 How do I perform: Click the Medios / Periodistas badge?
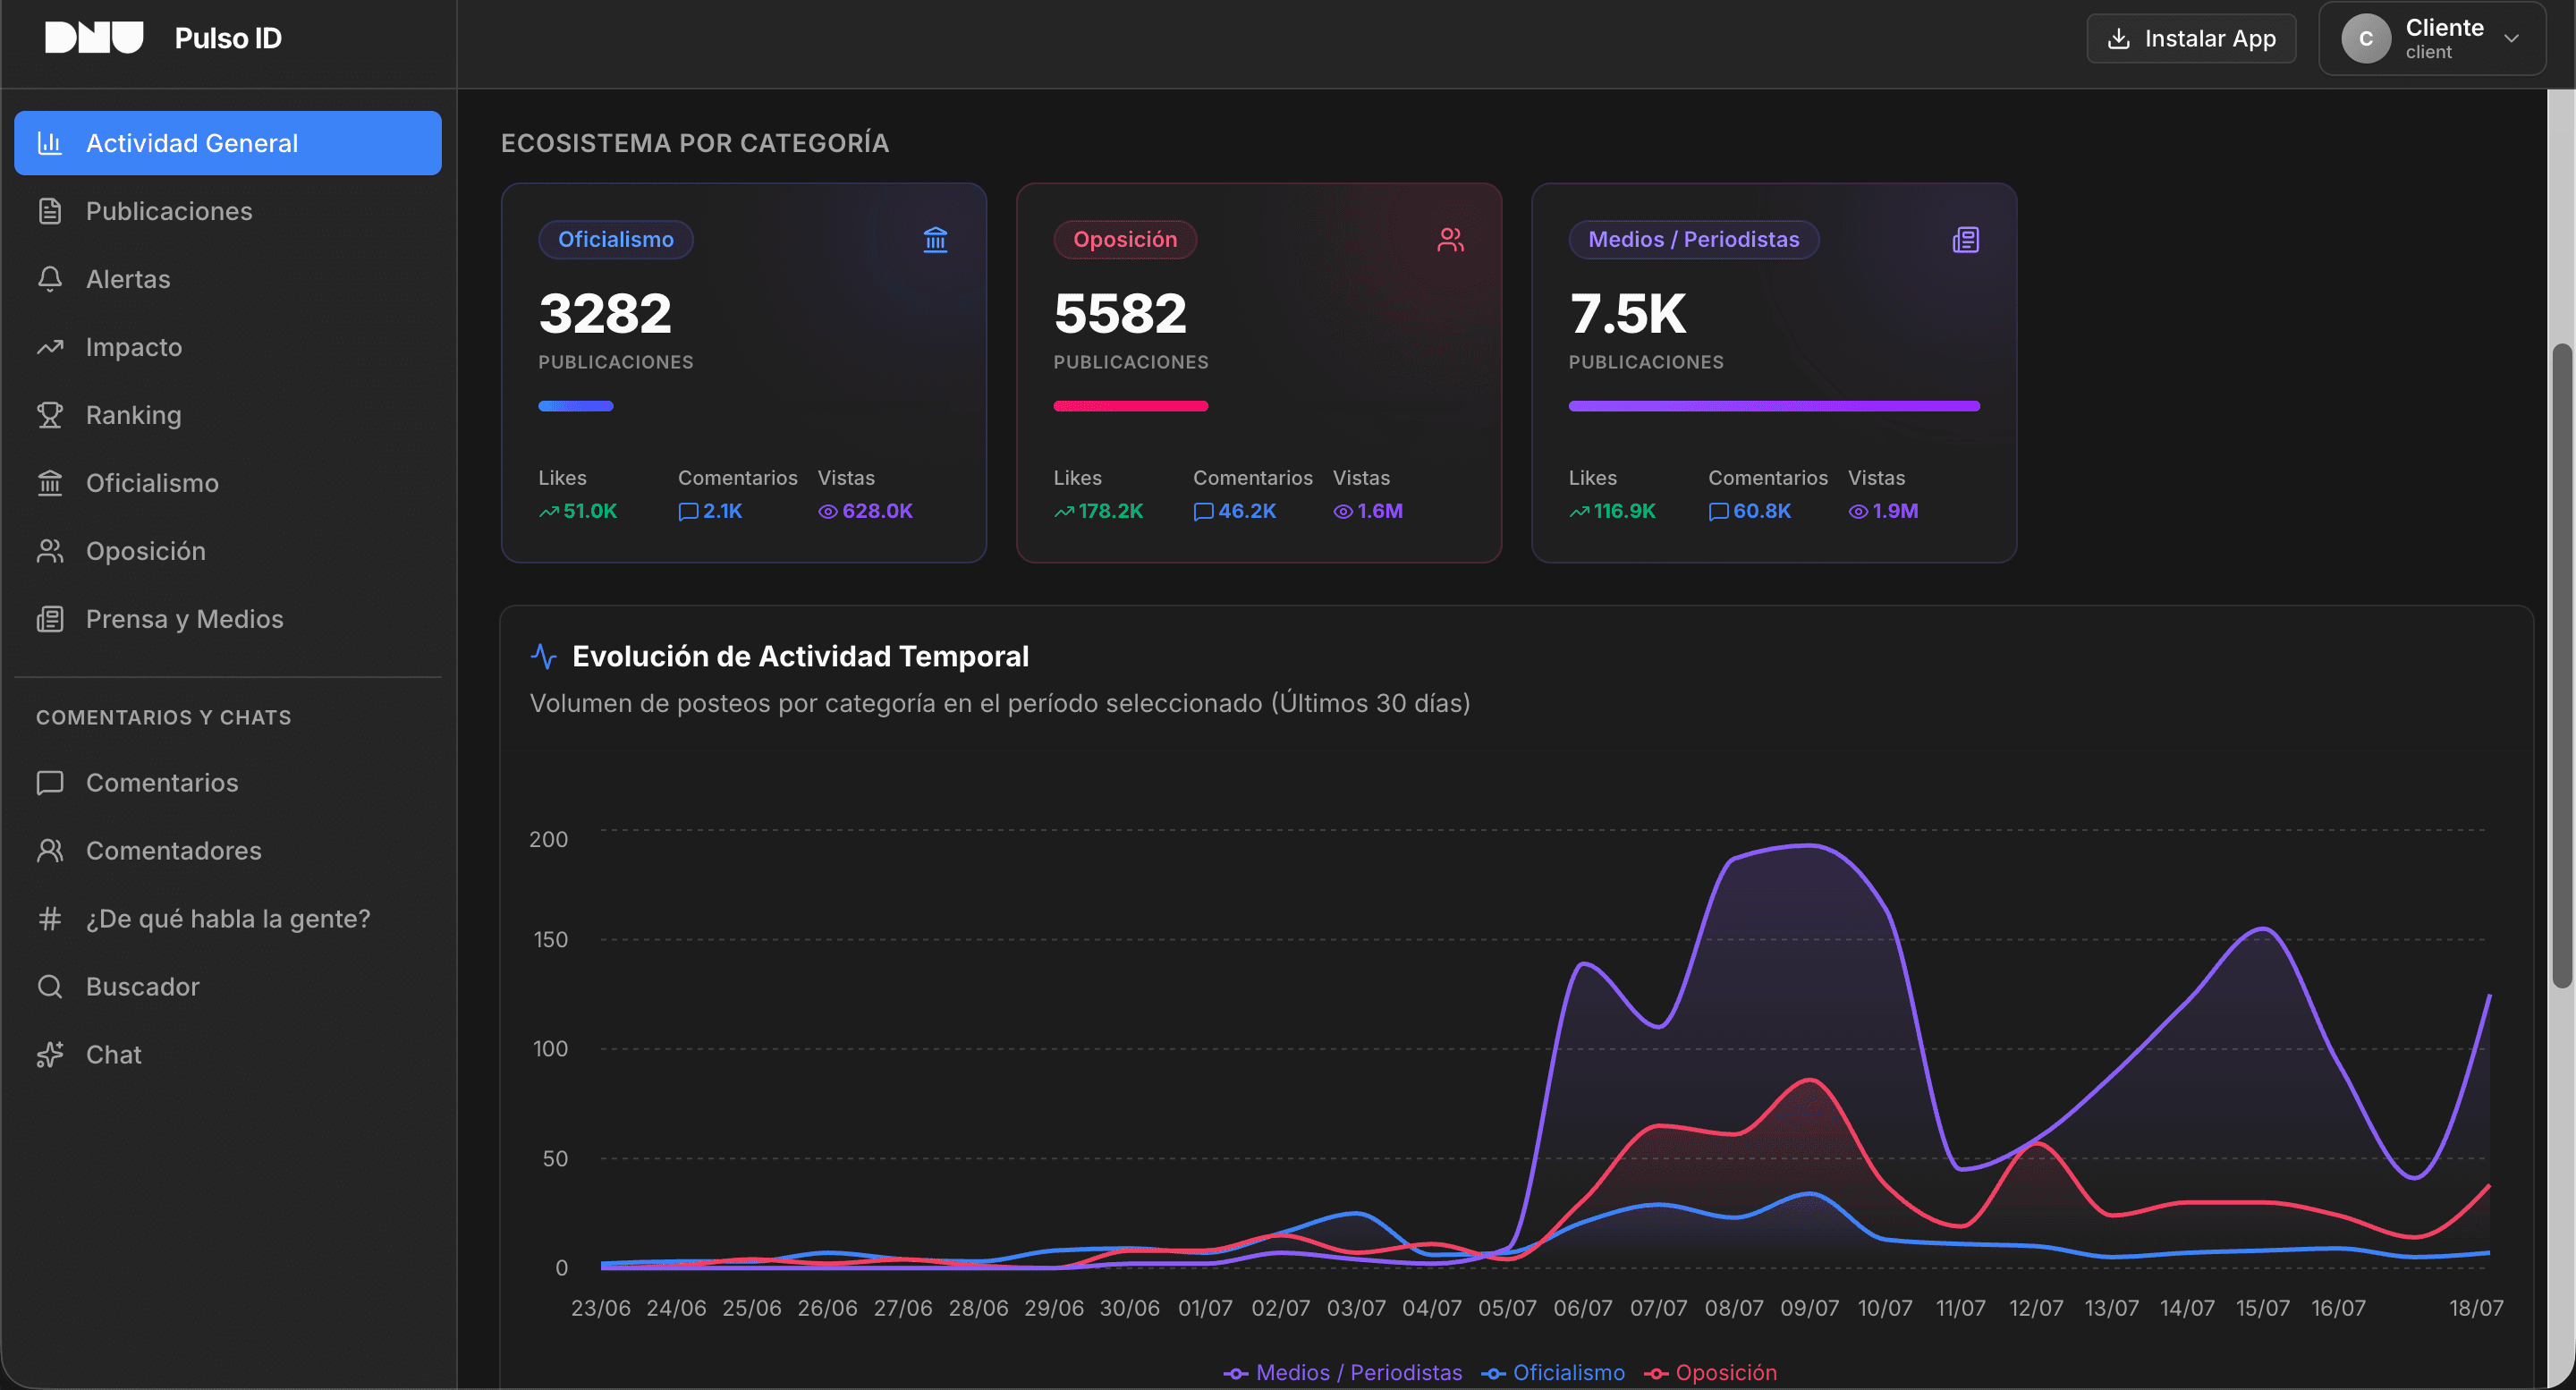(x=1693, y=240)
